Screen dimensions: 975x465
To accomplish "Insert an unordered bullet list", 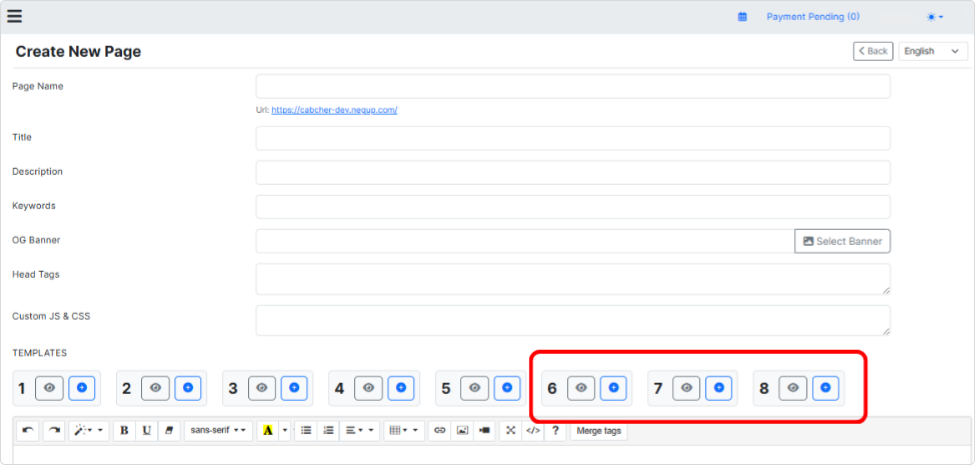I will pyautogui.click(x=306, y=430).
